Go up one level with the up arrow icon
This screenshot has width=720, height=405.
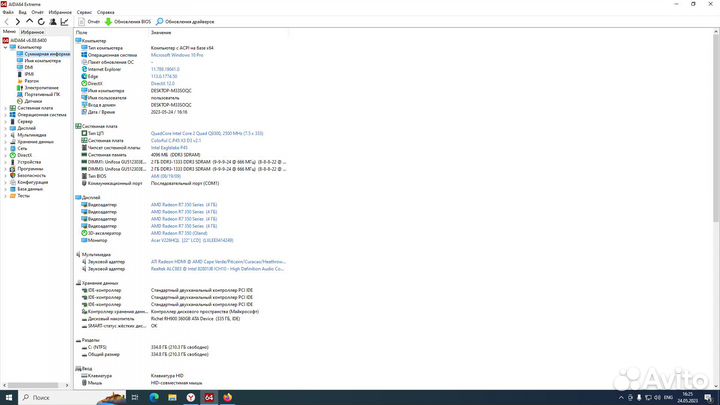29,22
